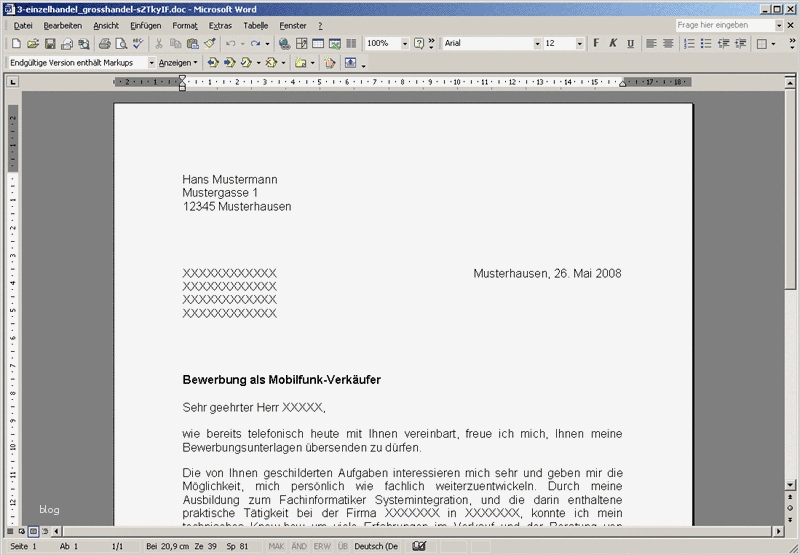Toggle bulleted list formatting
Viewport: 800px width, 555px height.
pos(706,44)
